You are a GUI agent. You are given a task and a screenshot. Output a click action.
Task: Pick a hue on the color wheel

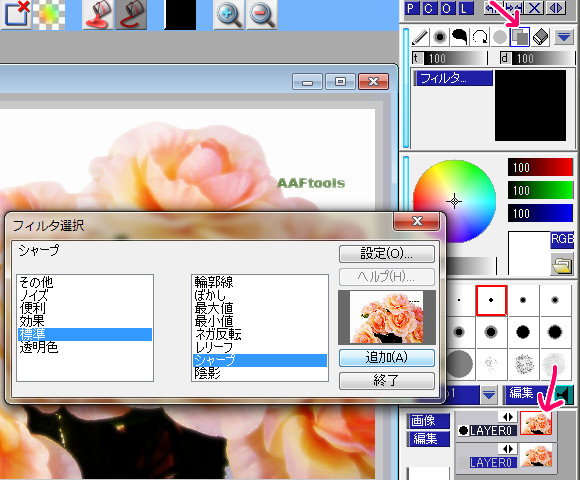pos(454,201)
